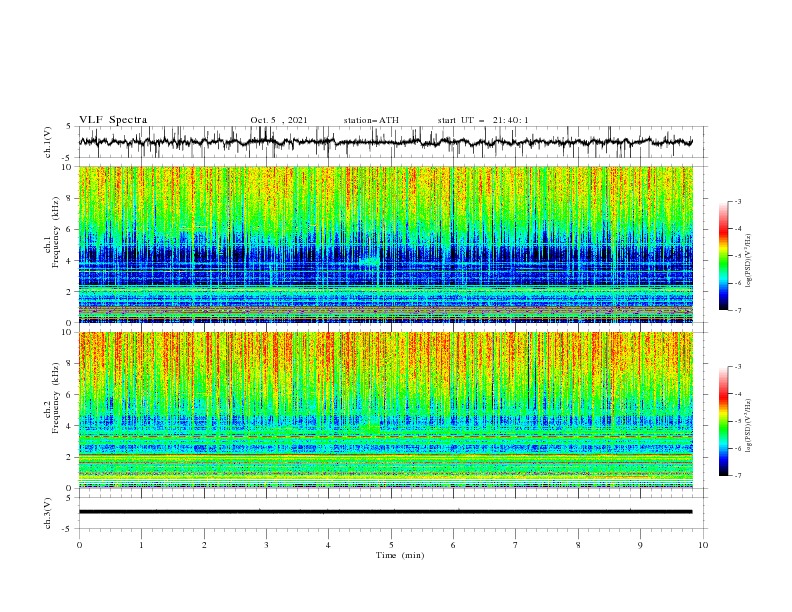
Task: Click the time axis tick label '0'
Action: pos(79,545)
